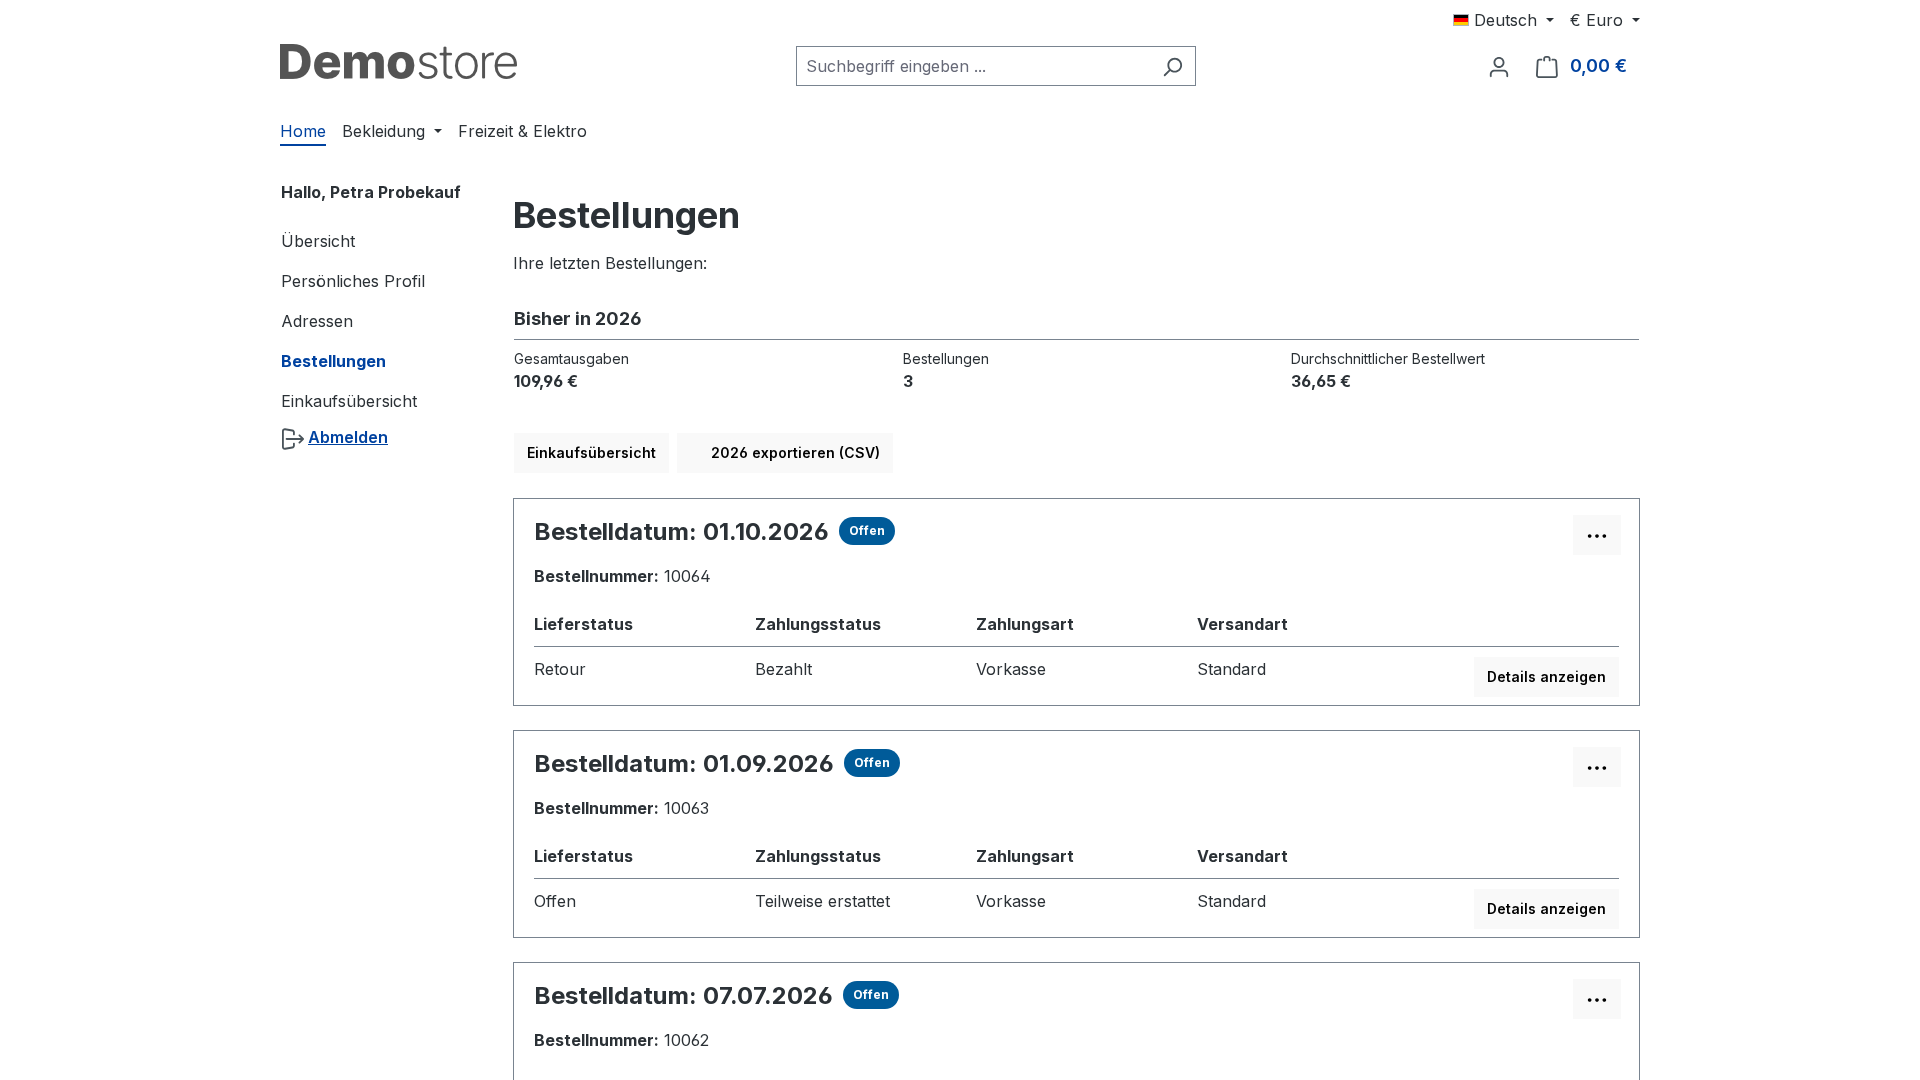Click order number 10062 text
This screenshot has width=1920, height=1080.
[686, 1040]
